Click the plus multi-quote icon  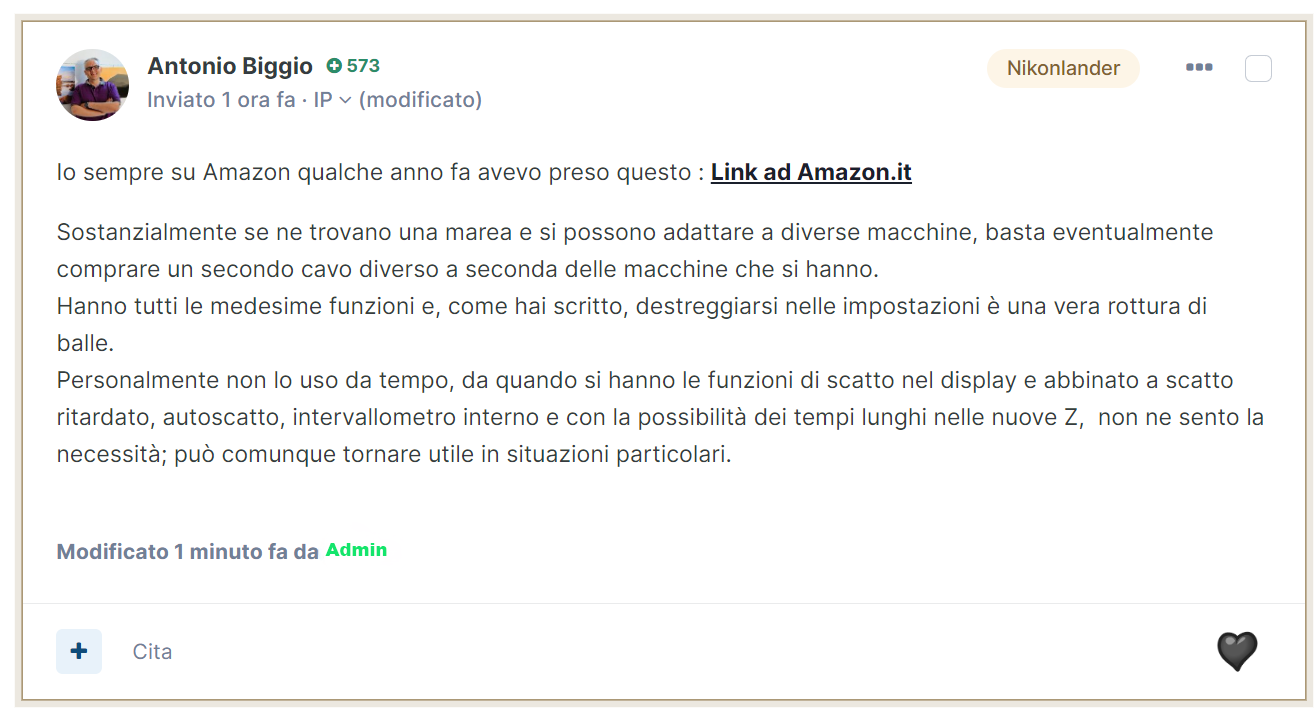tap(79, 651)
